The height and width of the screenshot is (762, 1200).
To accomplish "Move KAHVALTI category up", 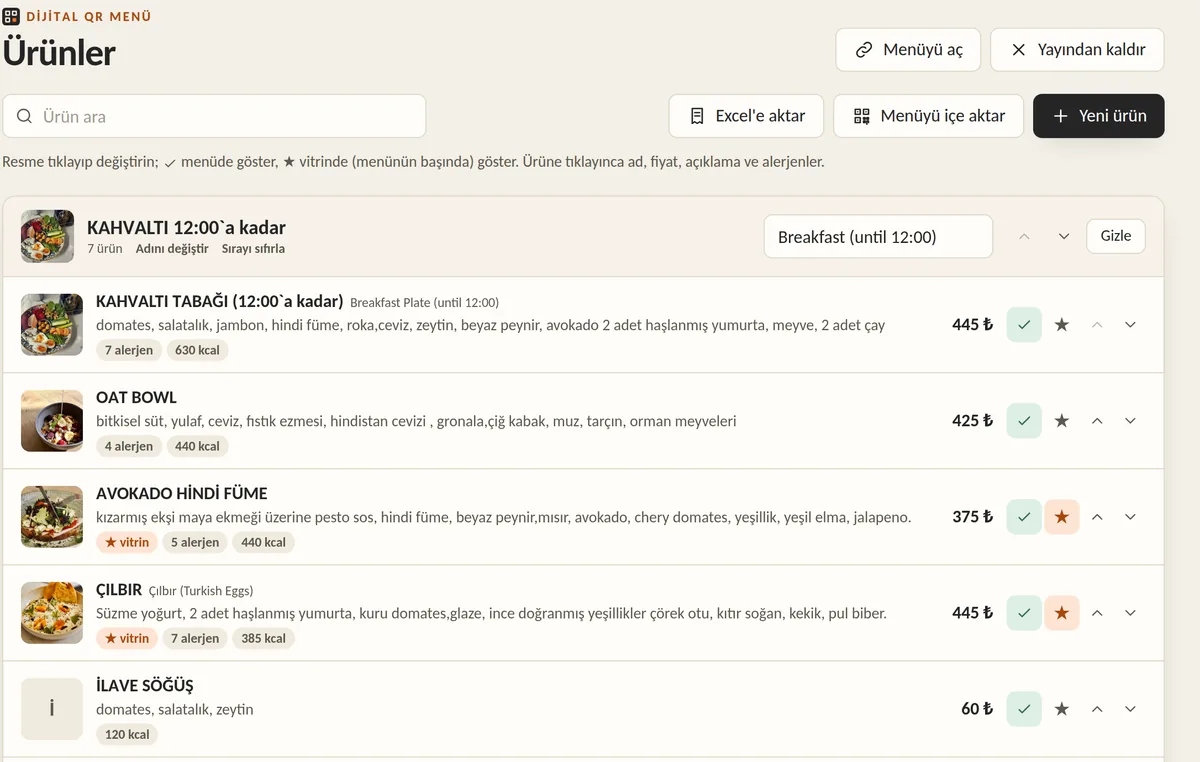I will tap(1024, 237).
